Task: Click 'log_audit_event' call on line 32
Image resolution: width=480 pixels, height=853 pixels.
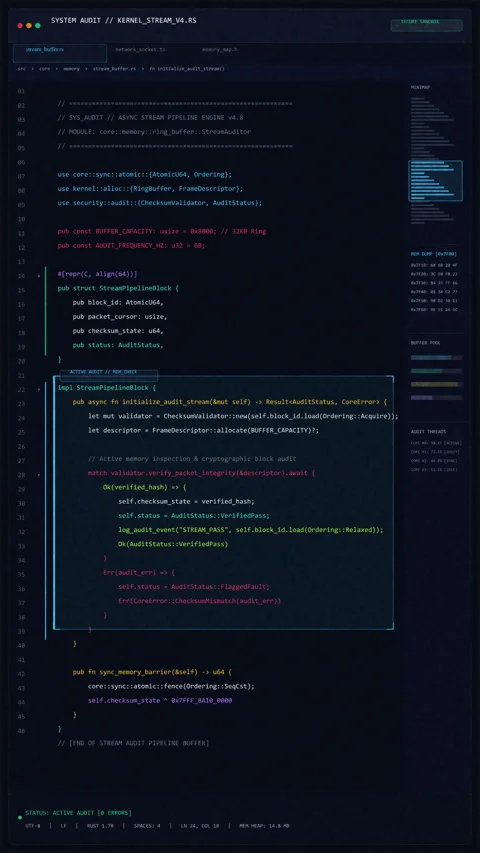Action: [x=147, y=530]
